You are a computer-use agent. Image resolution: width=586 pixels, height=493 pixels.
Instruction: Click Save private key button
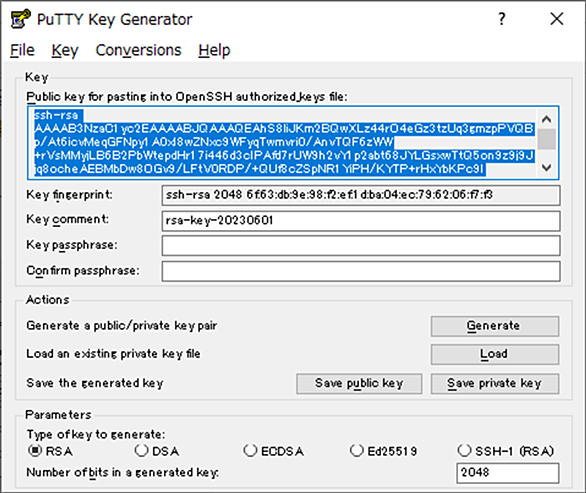495,383
